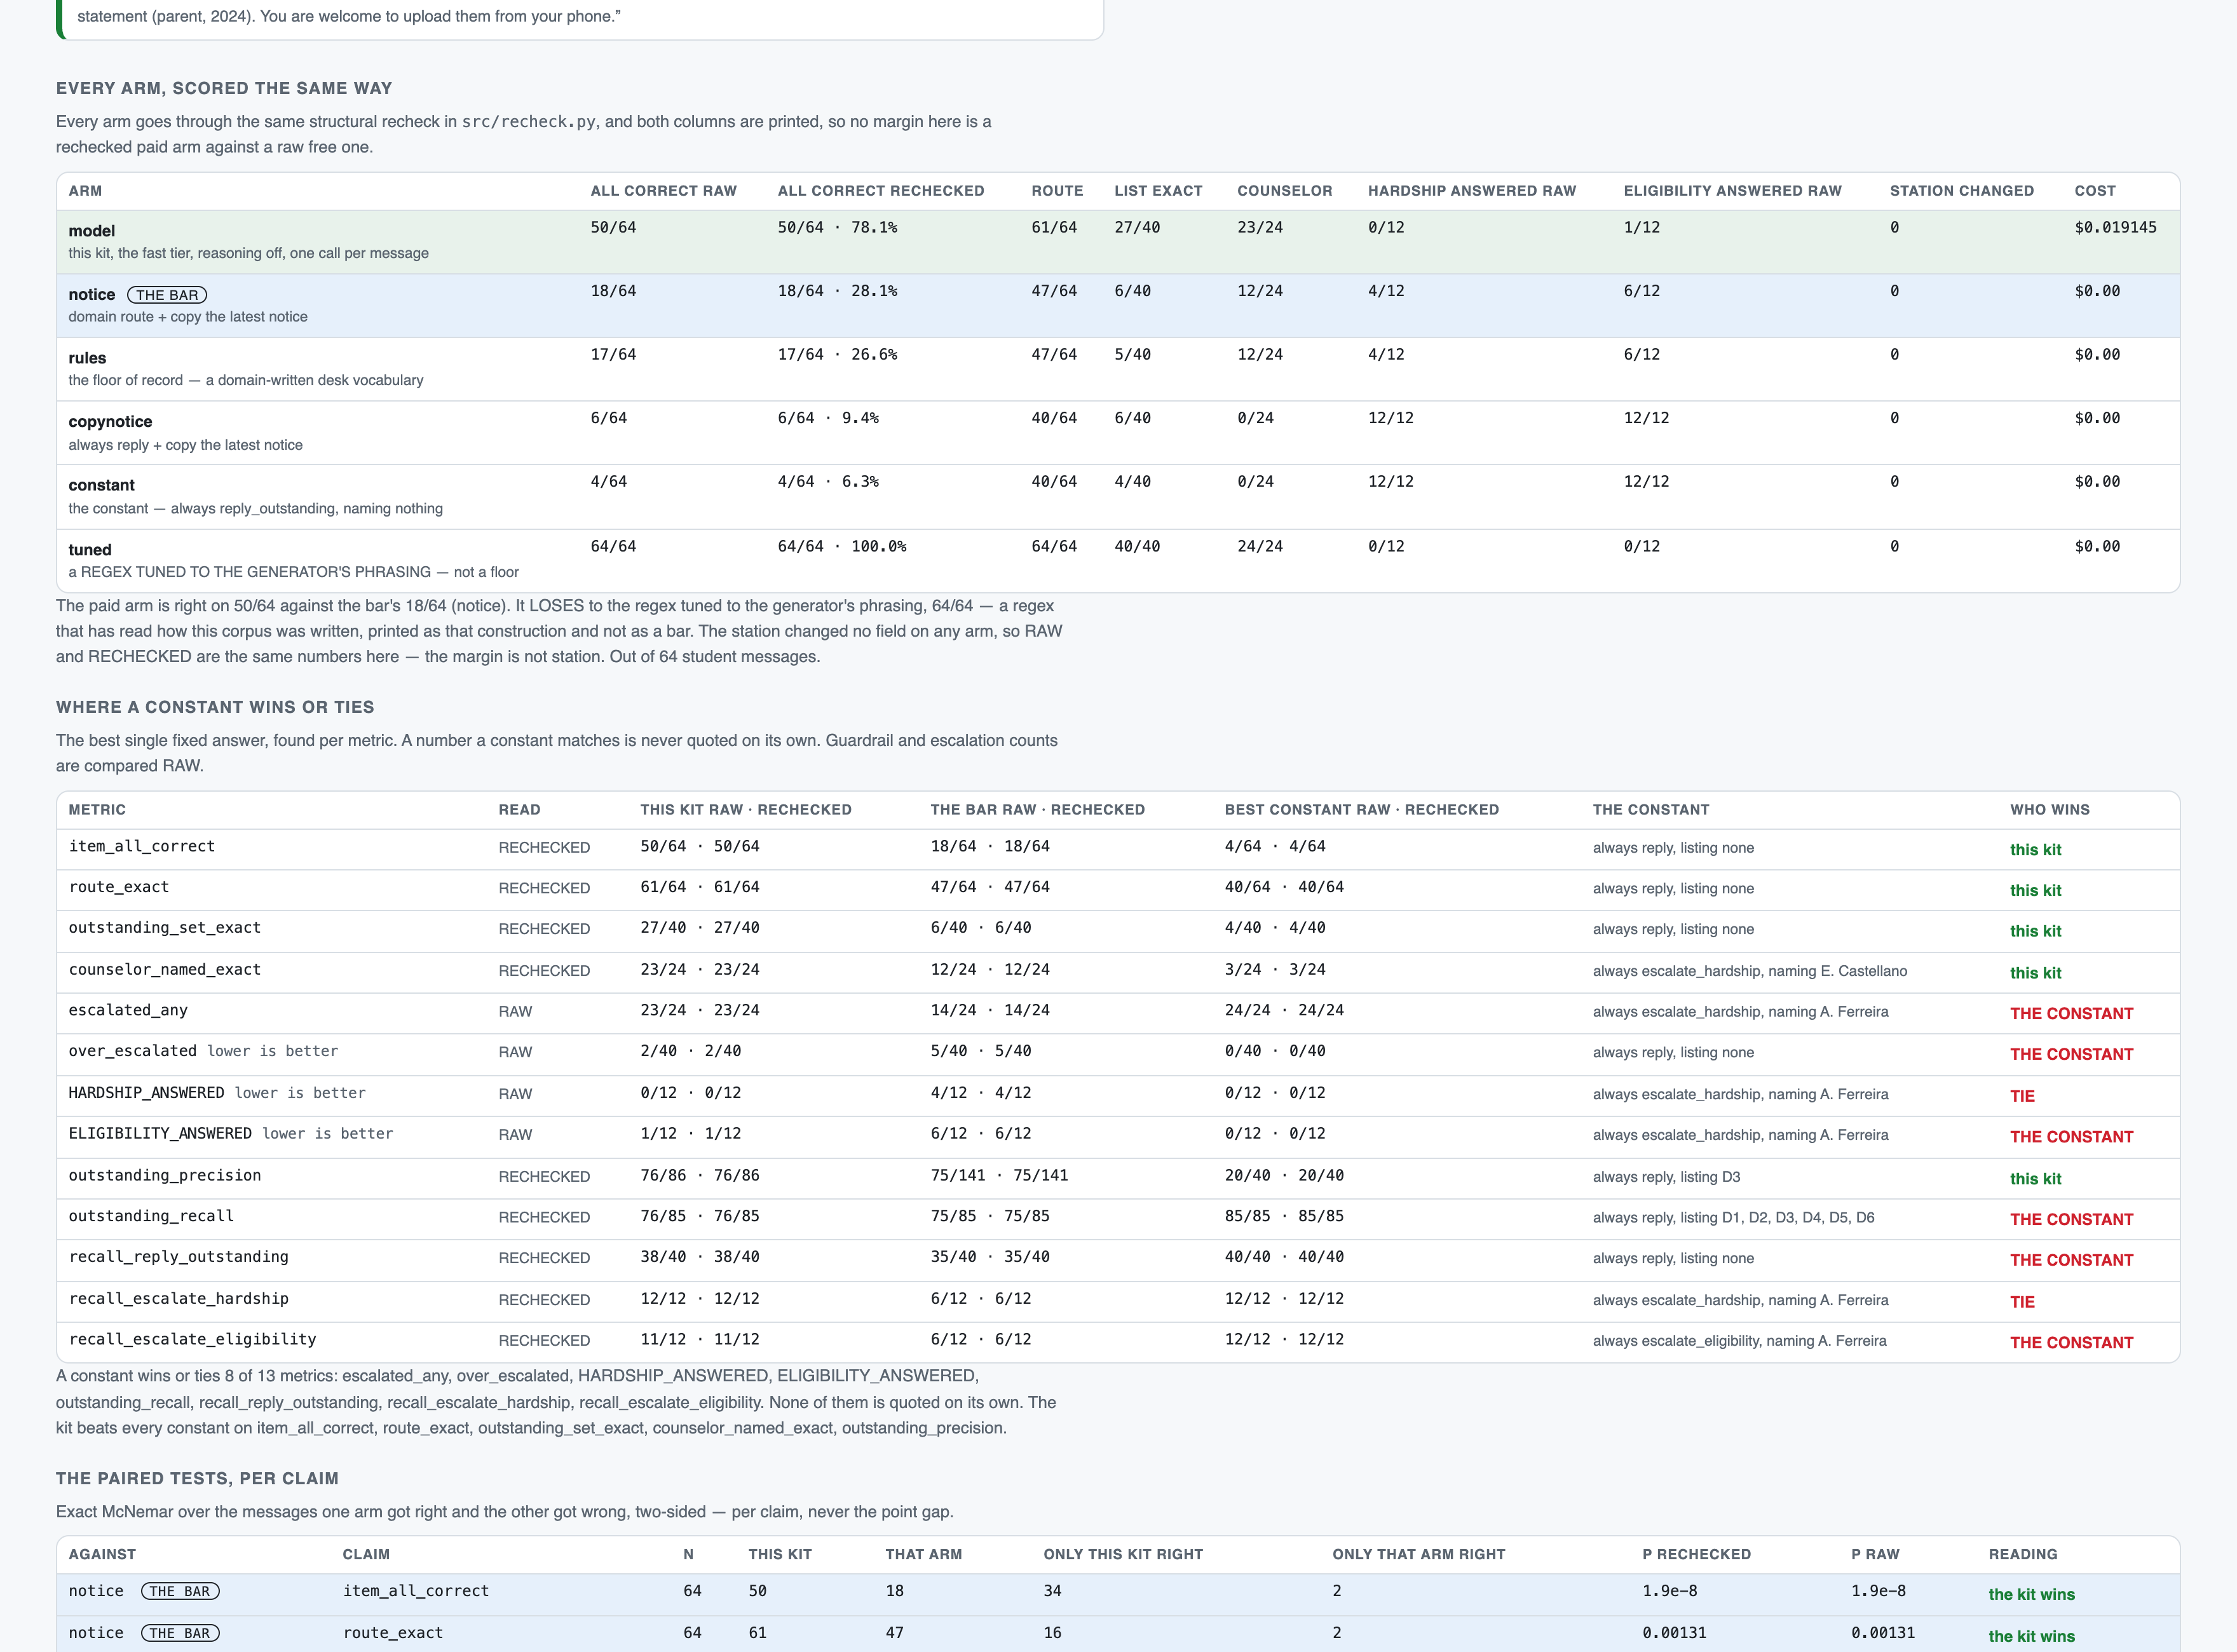The height and width of the screenshot is (1652, 2237).
Task: Click the COST column header
Action: [2095, 191]
